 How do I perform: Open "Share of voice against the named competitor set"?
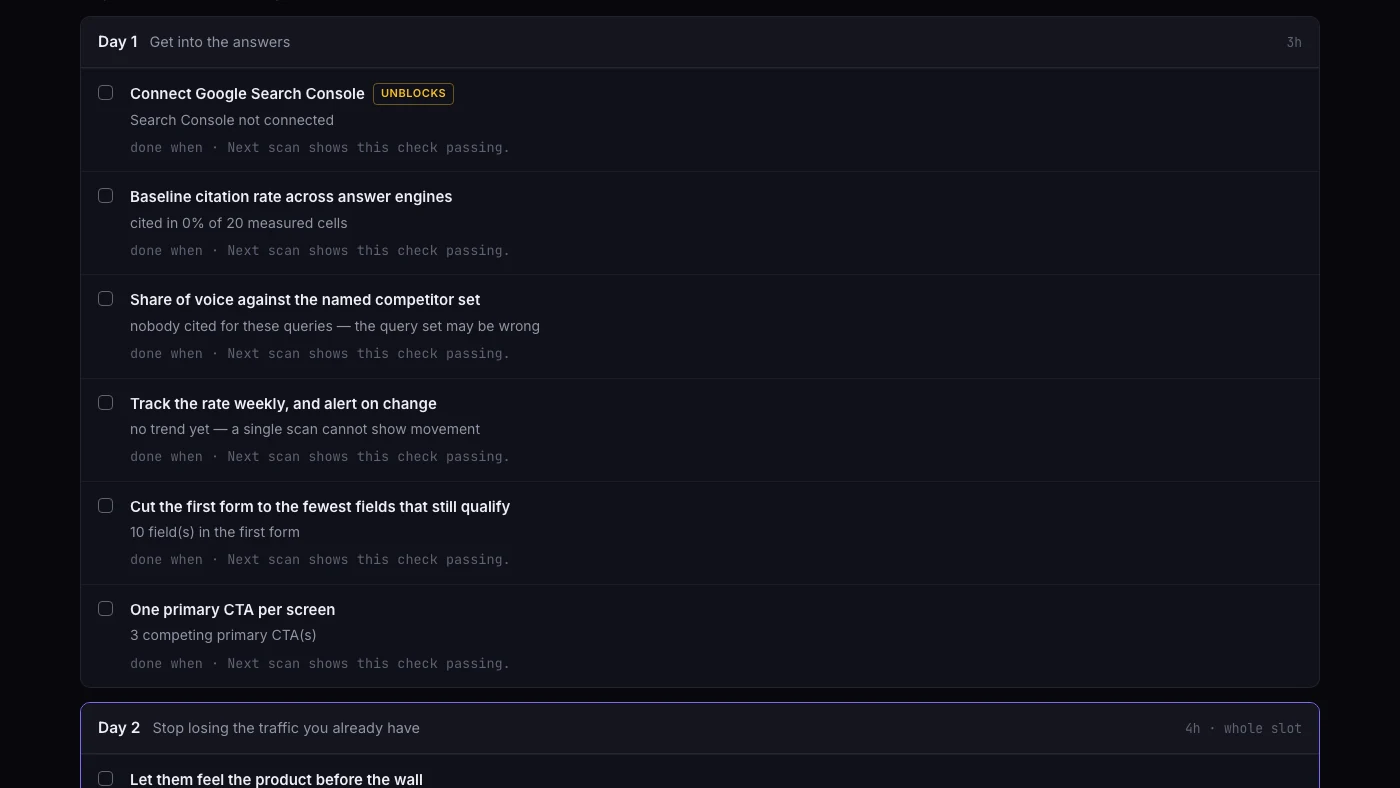tap(305, 299)
